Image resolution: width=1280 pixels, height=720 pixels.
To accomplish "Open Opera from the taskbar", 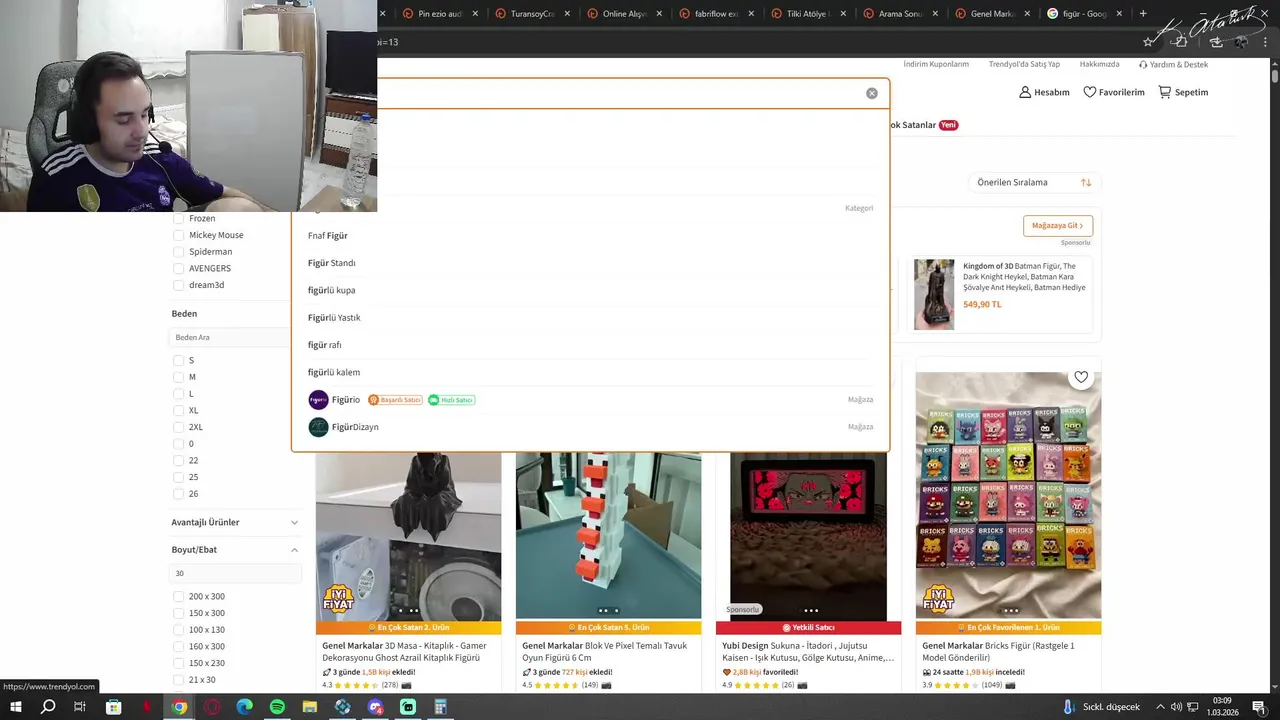I will click(212, 707).
